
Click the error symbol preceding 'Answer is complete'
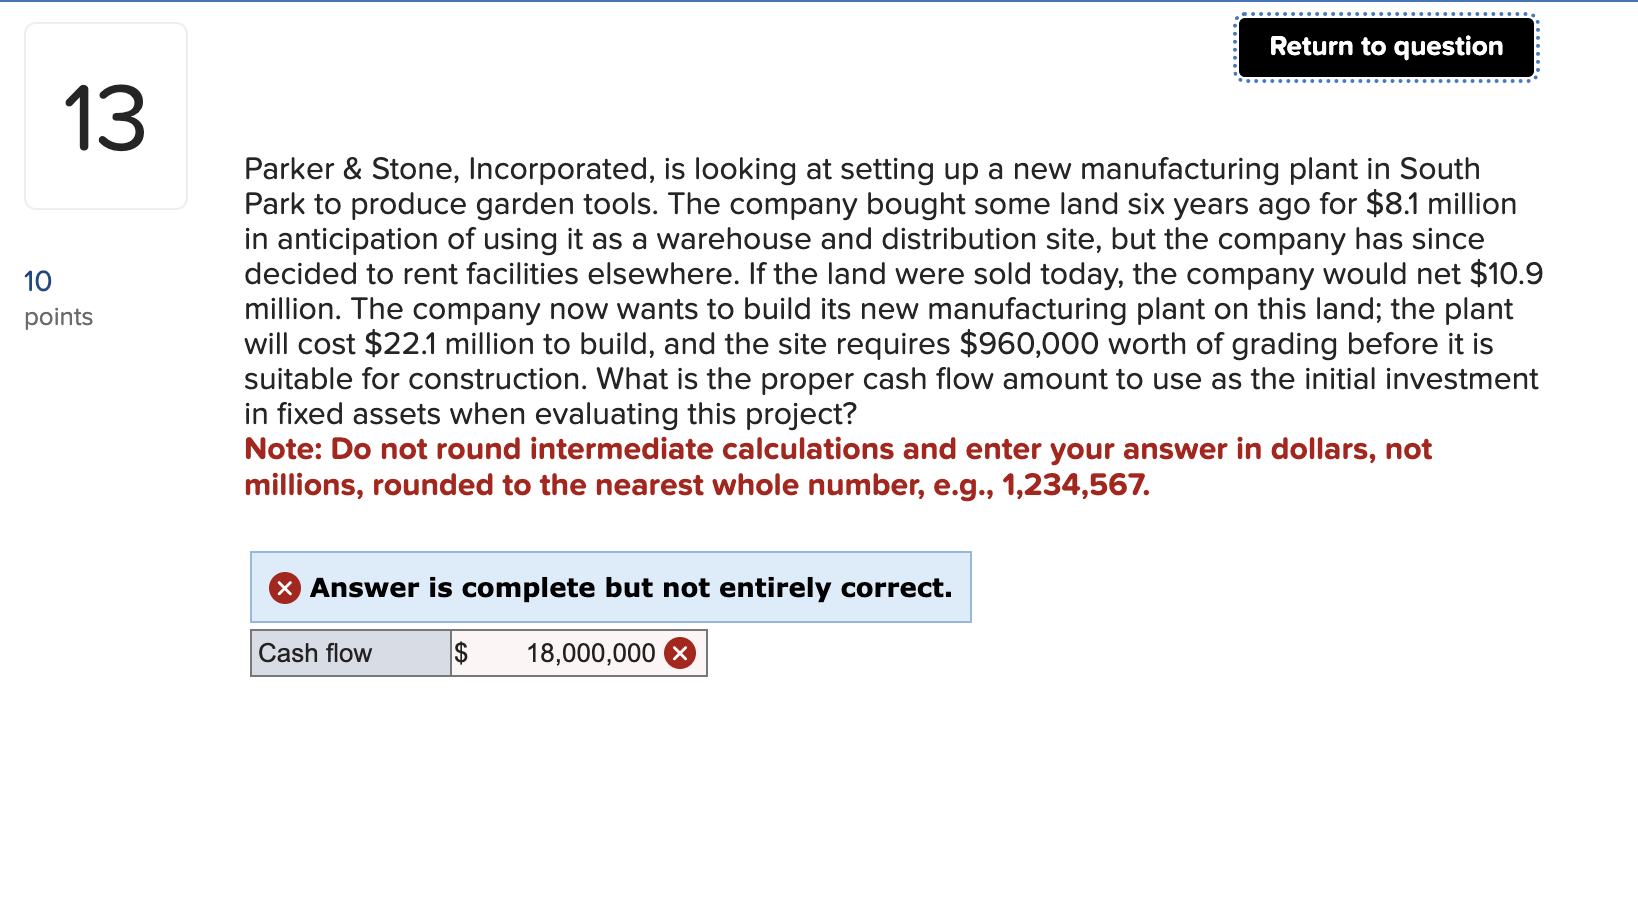coord(285,588)
